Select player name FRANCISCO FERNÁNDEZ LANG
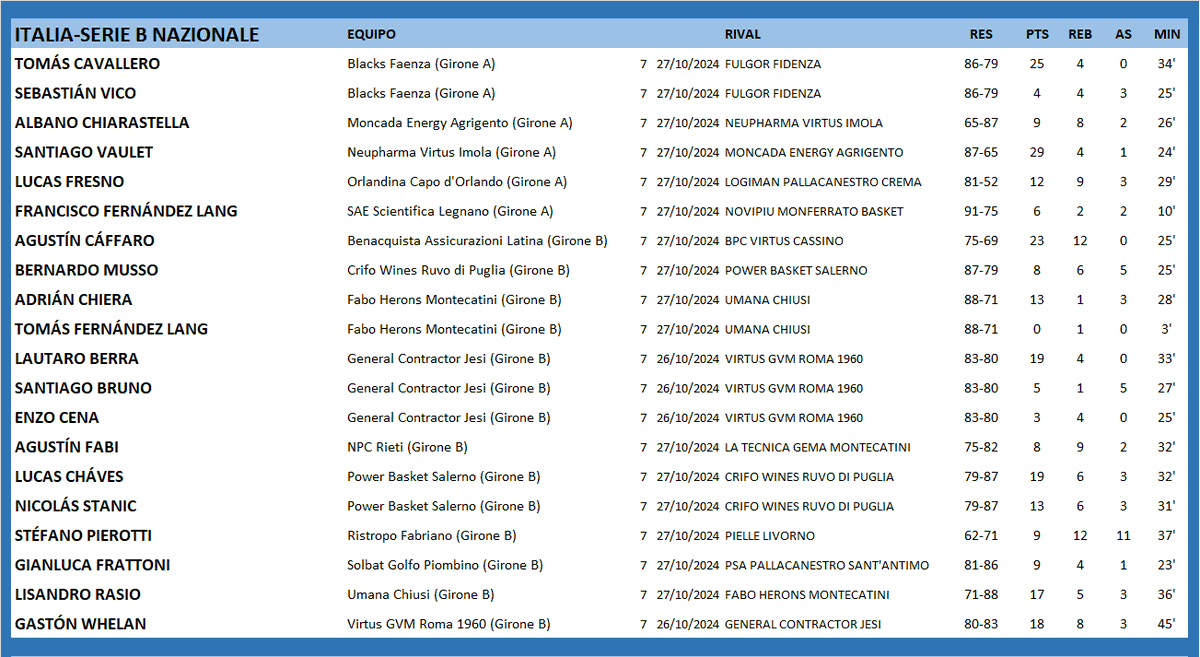Viewport: 1200px width, 657px height. pos(126,211)
